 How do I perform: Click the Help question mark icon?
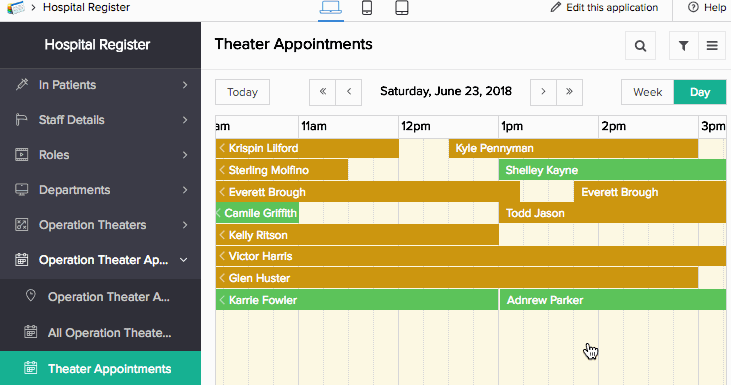(x=693, y=7)
